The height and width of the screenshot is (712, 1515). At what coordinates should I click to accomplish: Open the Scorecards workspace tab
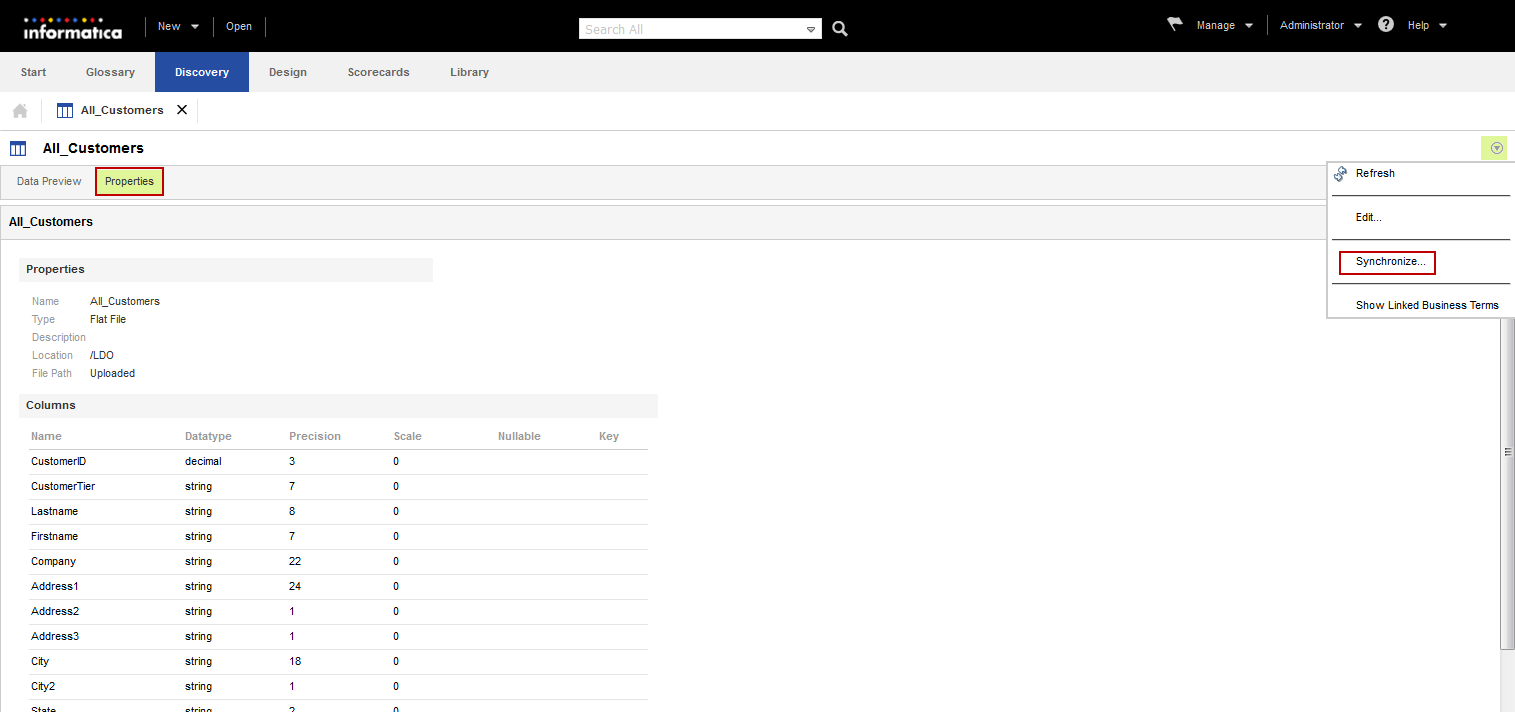pos(378,72)
